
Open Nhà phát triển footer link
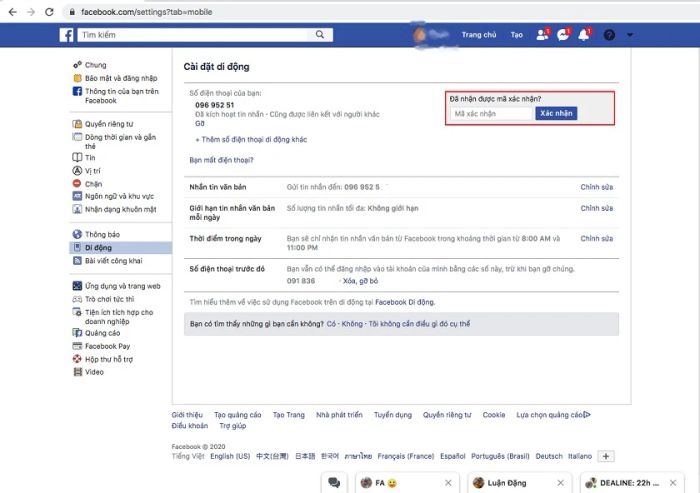pos(339,414)
